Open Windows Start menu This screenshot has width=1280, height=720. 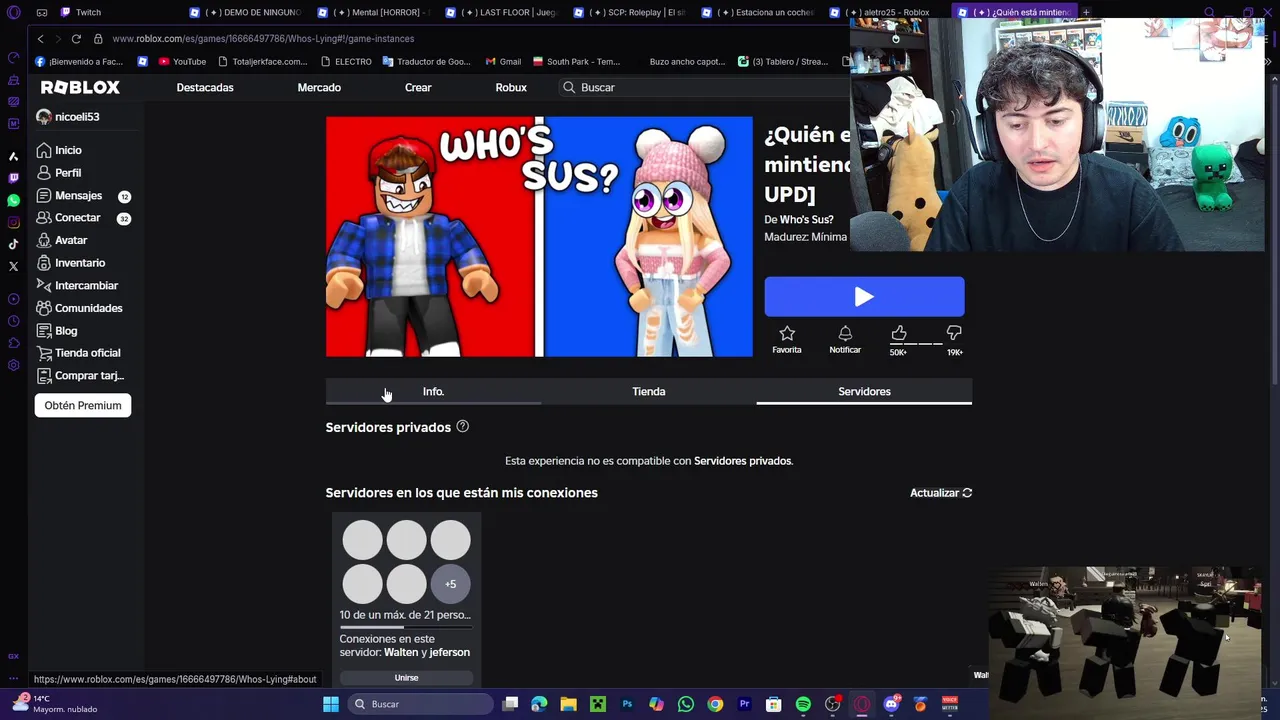click(331, 704)
